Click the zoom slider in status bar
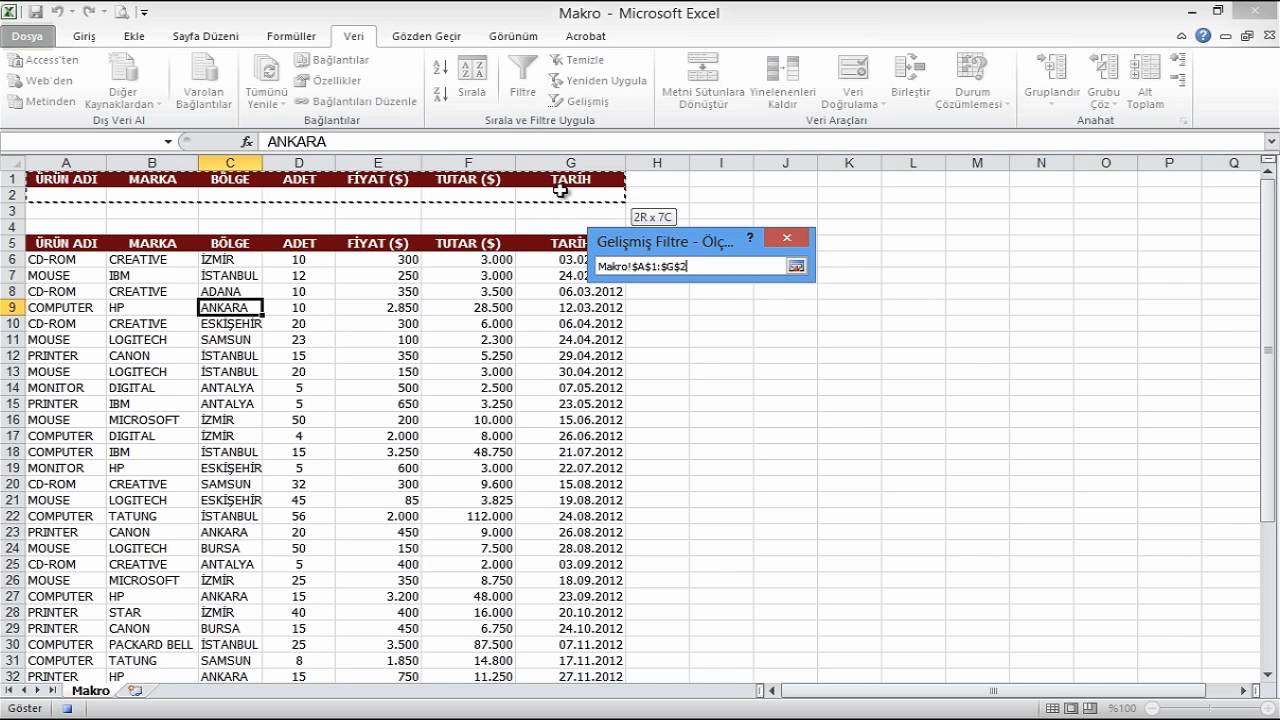1280x720 pixels. 1208,709
